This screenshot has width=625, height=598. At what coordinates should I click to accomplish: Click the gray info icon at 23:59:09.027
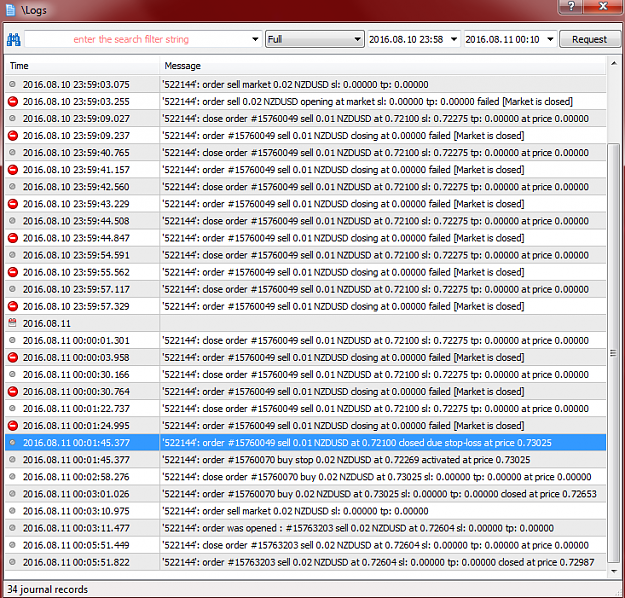(12, 118)
